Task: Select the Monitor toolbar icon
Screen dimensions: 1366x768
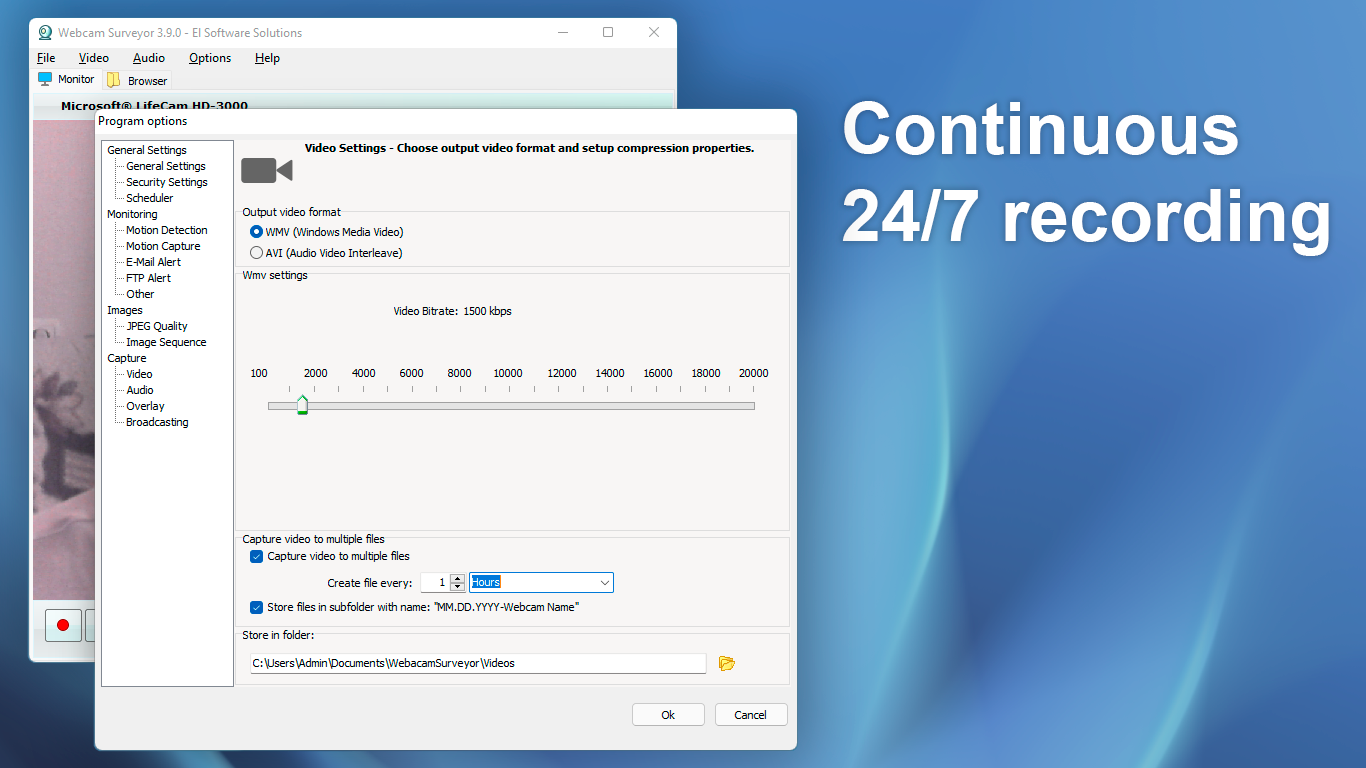Action: 66,79
